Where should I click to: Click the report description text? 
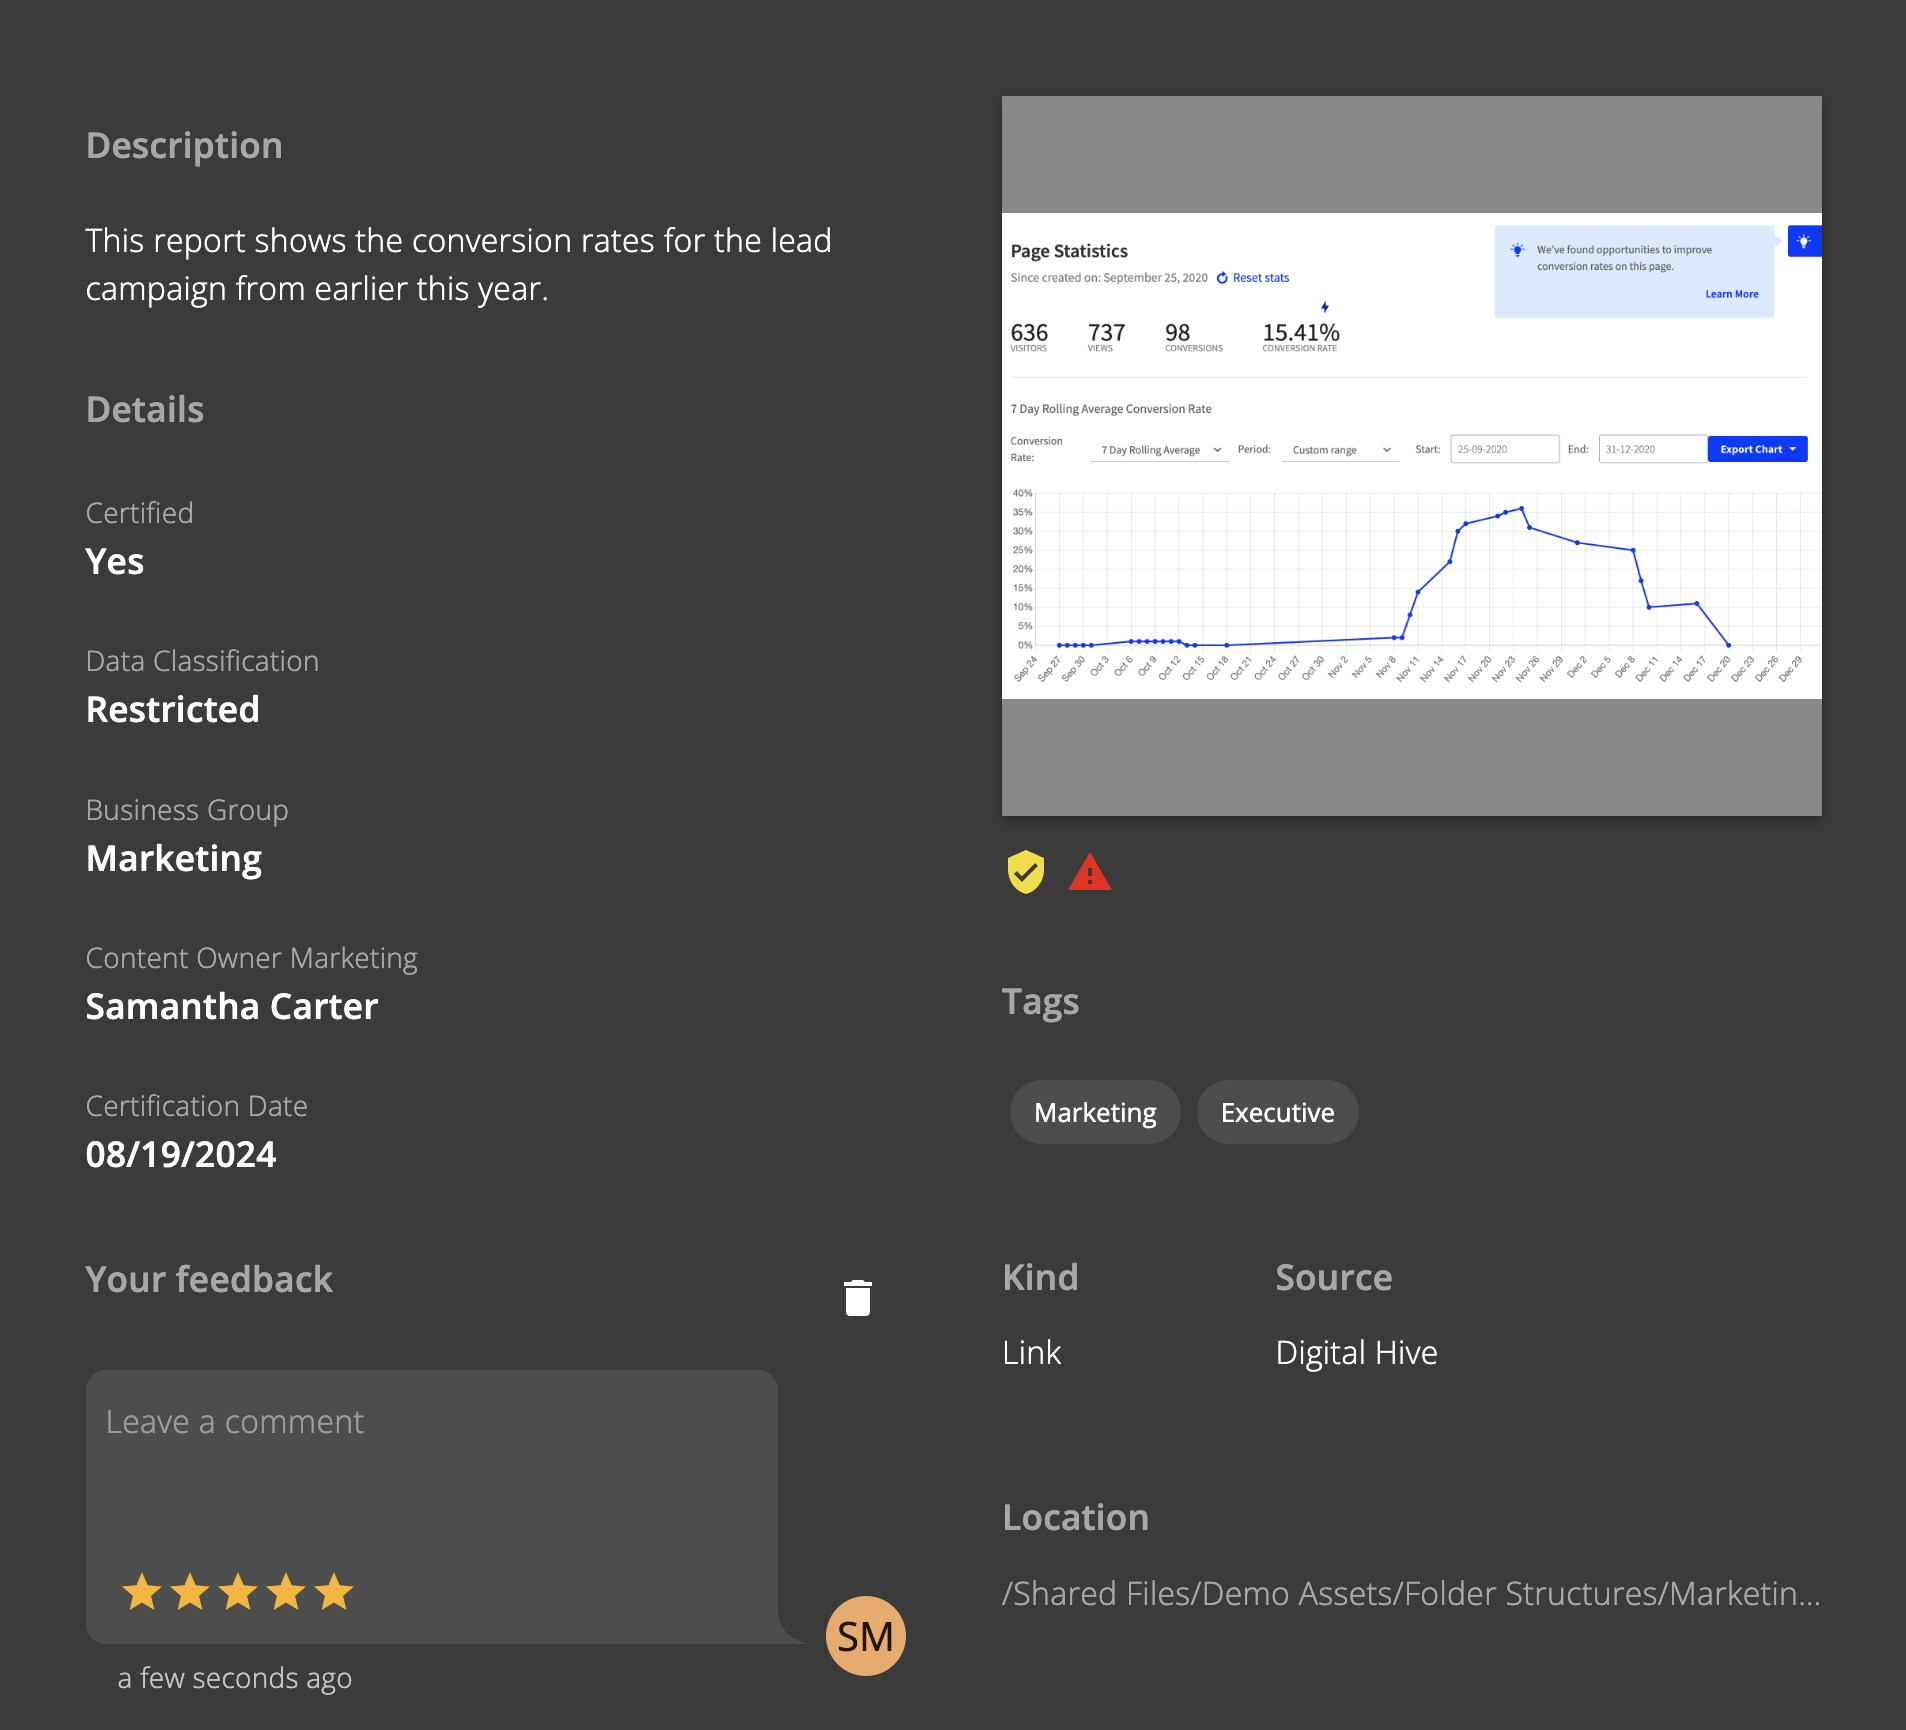point(458,264)
